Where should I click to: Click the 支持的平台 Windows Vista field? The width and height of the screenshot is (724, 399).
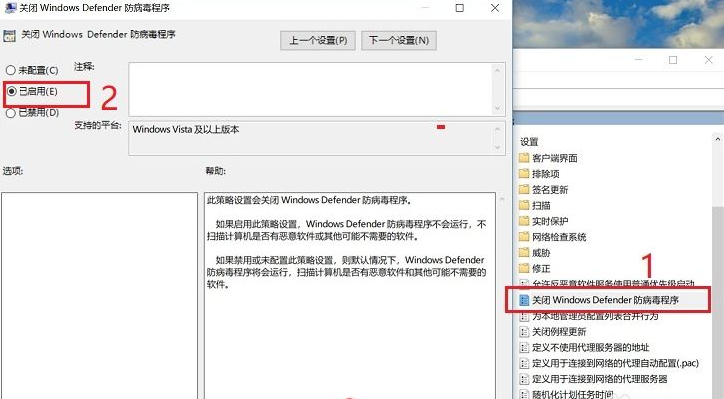(x=310, y=138)
